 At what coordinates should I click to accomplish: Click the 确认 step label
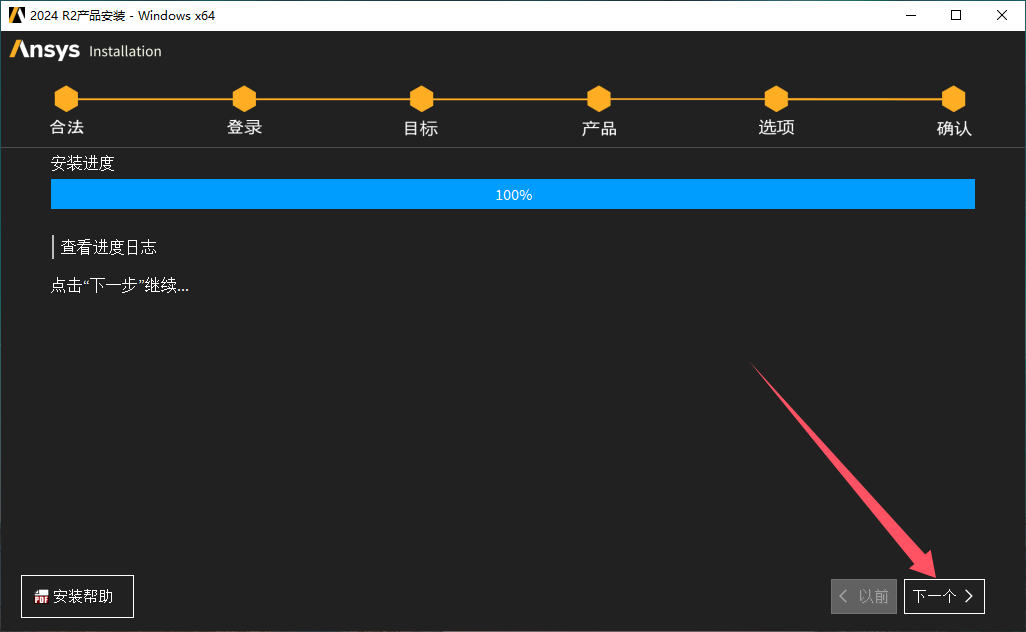953,128
